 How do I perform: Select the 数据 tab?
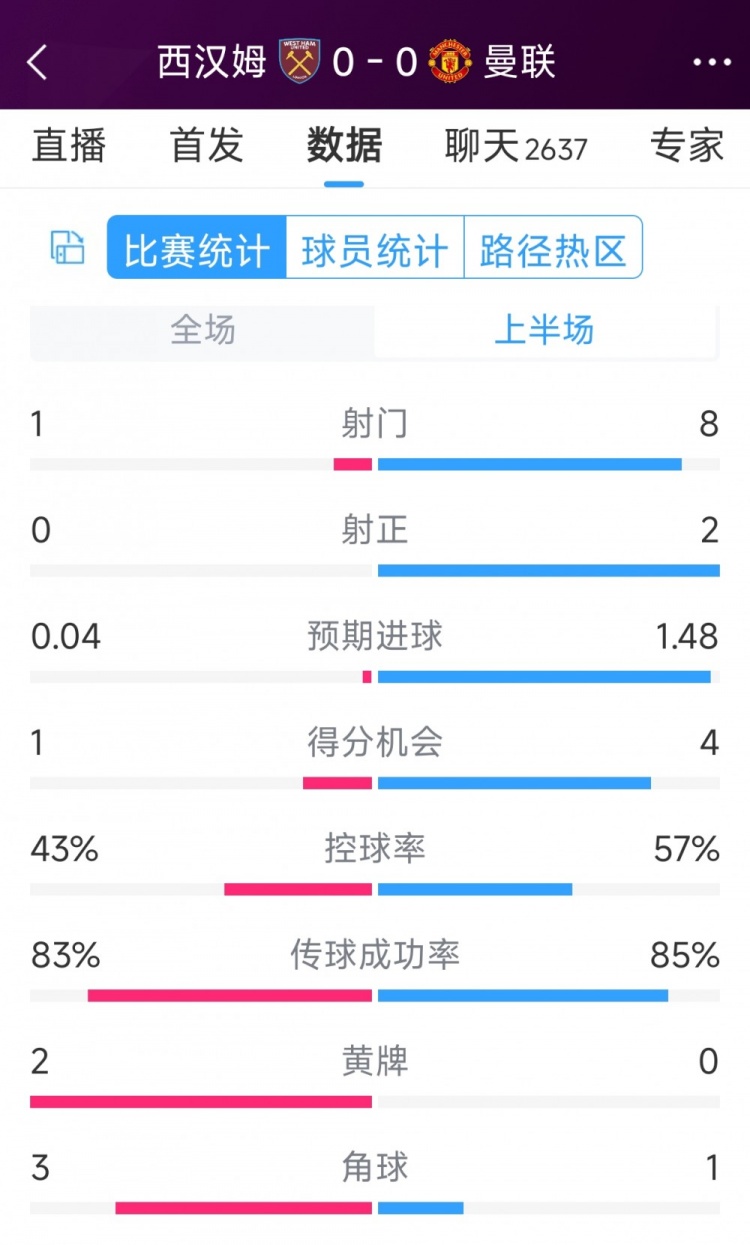pyautogui.click(x=344, y=146)
